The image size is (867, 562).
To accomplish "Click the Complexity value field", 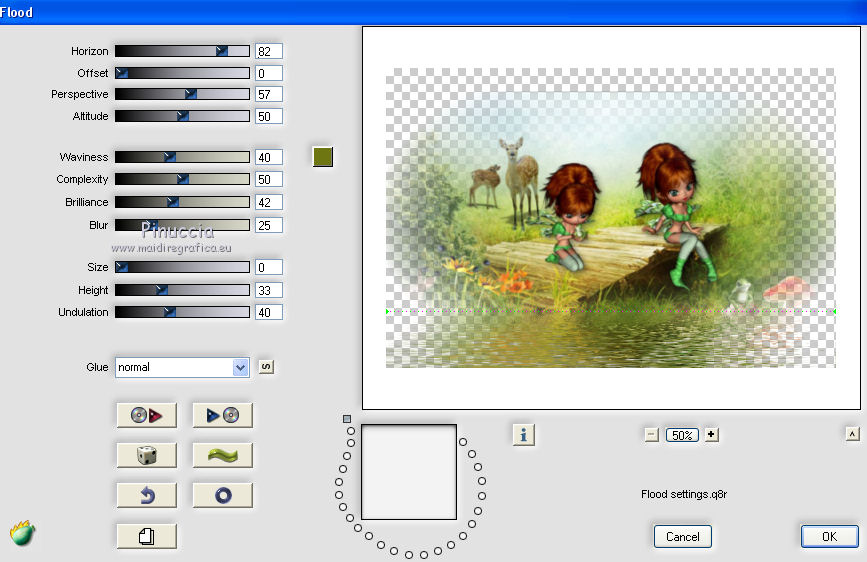I will coord(269,179).
